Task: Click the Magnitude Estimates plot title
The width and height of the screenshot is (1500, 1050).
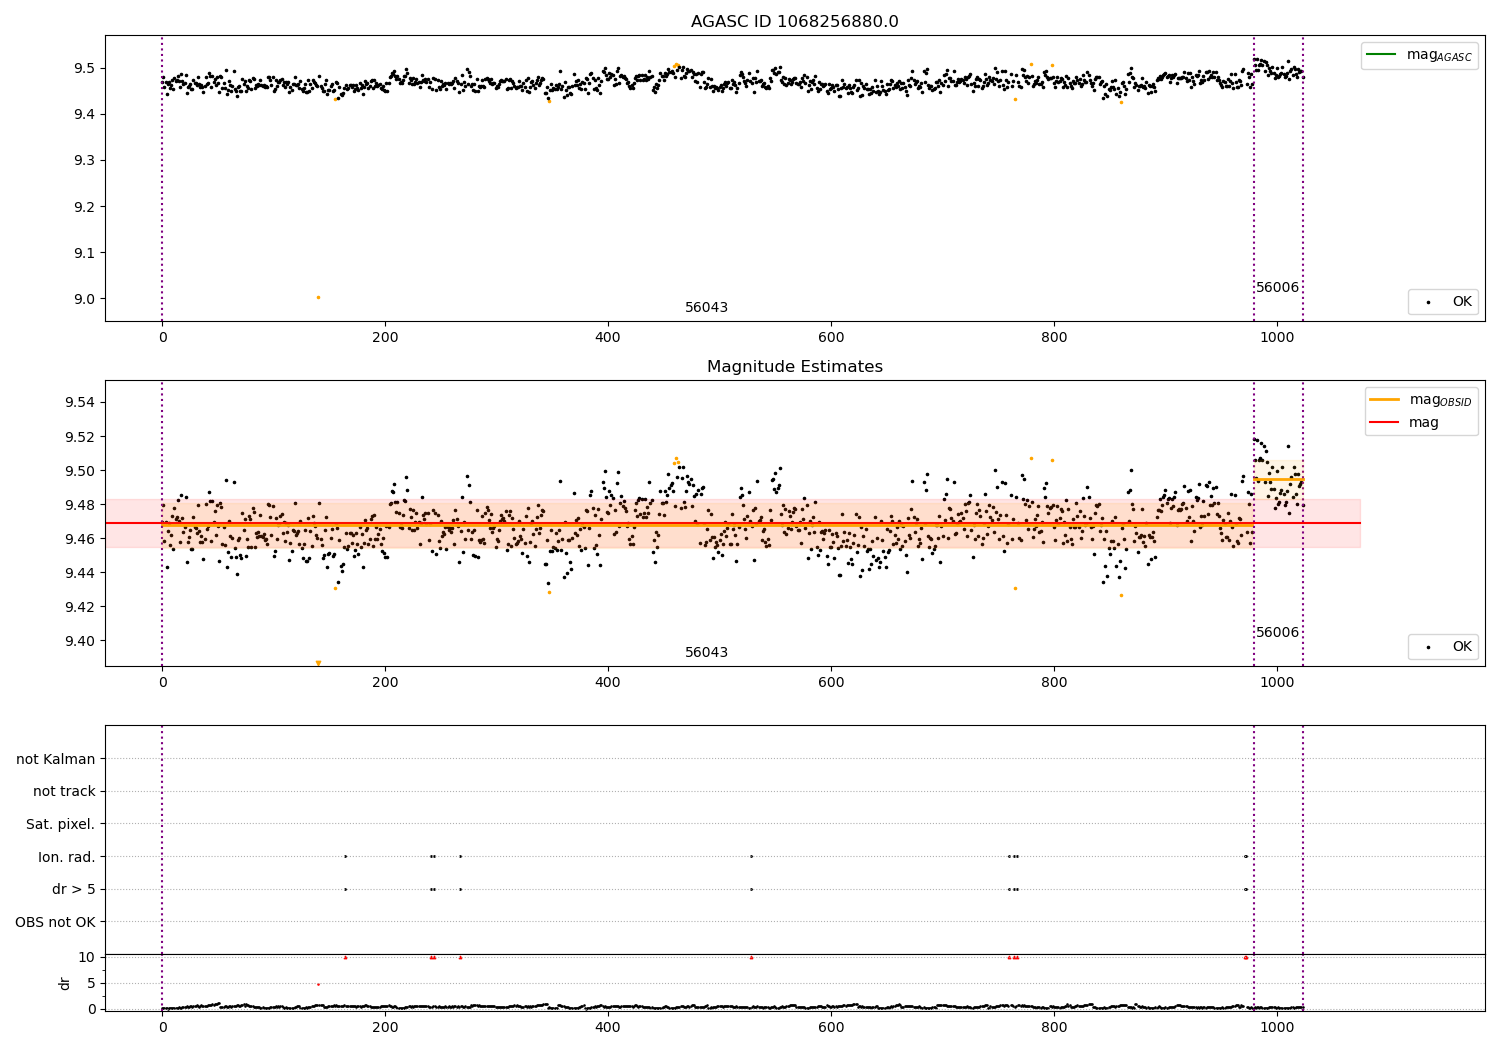Action: click(794, 367)
